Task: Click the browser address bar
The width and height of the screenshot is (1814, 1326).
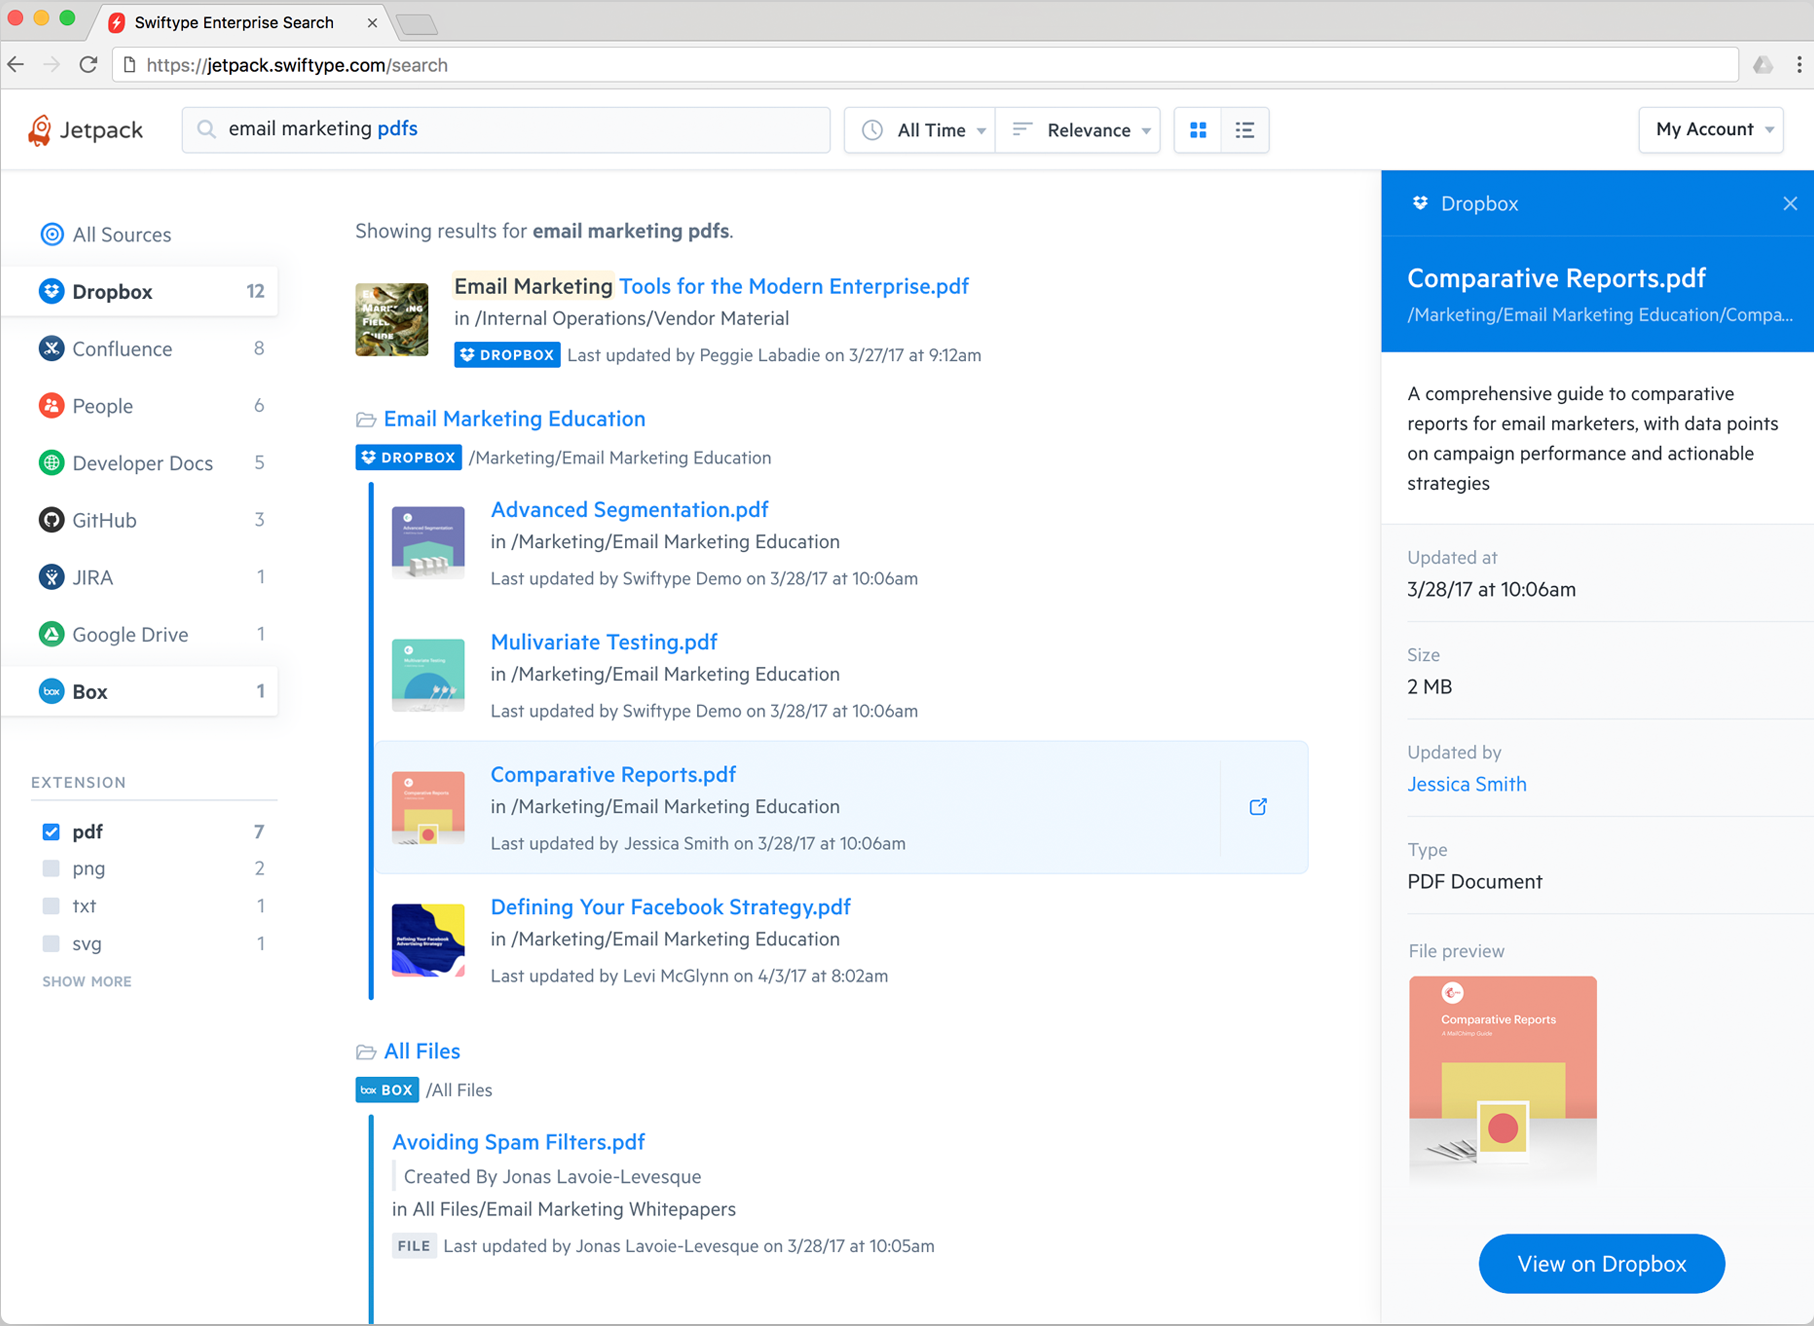Action: tap(925, 65)
